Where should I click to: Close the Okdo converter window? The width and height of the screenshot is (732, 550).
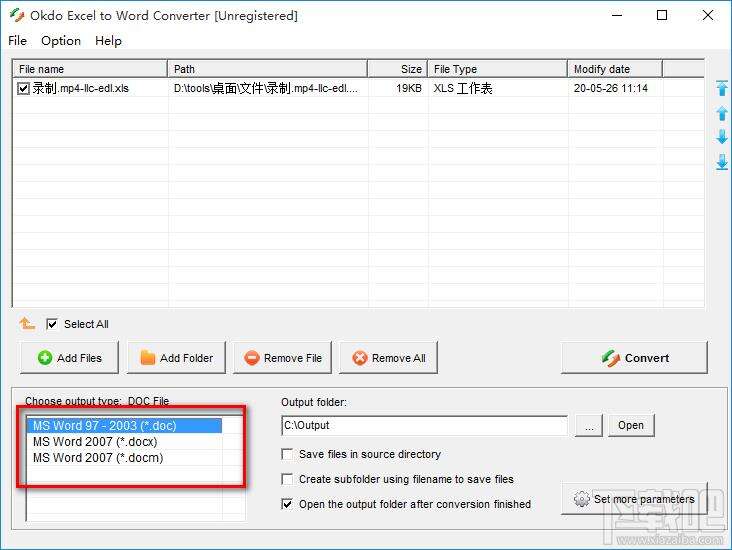pyautogui.click(x=708, y=15)
